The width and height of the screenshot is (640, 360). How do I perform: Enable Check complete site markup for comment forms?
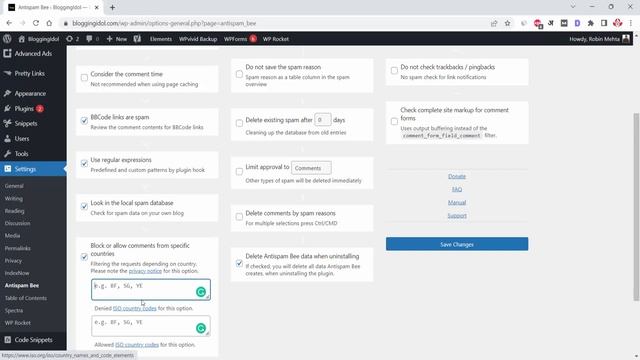click(394, 121)
